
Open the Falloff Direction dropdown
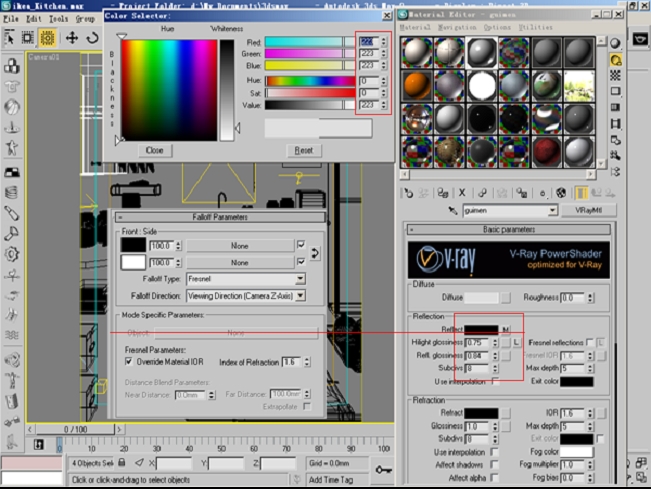[300, 296]
